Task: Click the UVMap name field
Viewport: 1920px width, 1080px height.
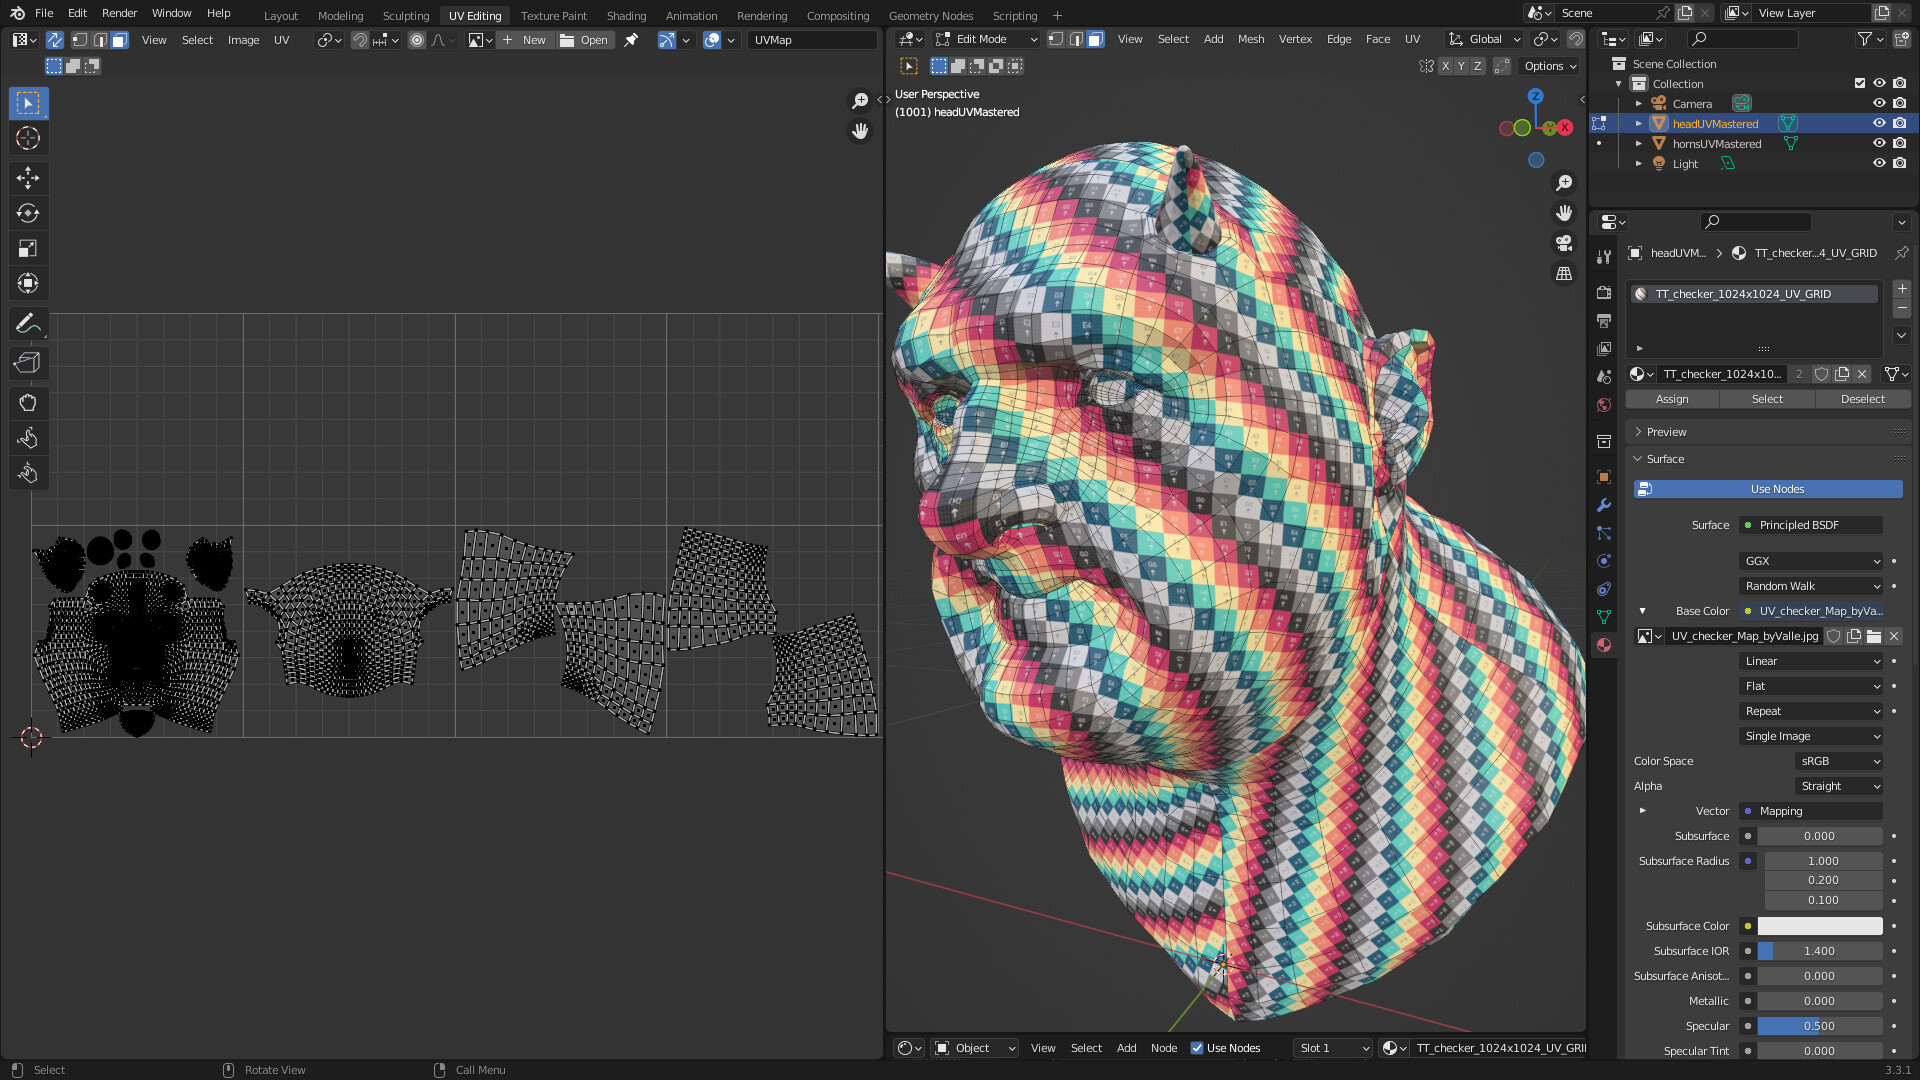Action: click(811, 40)
